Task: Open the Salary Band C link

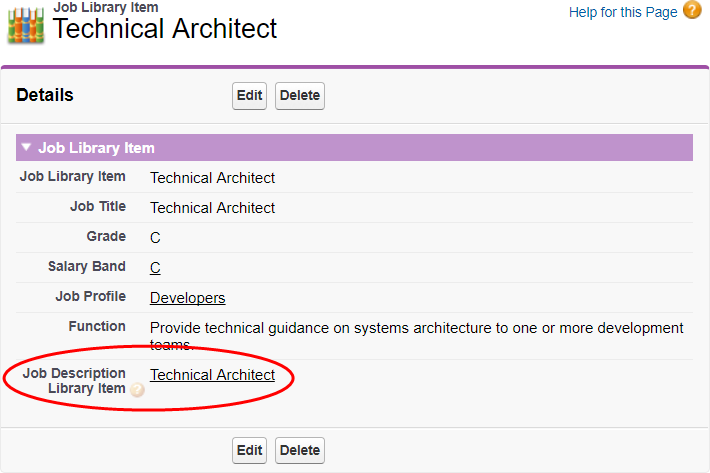Action: click(x=155, y=268)
